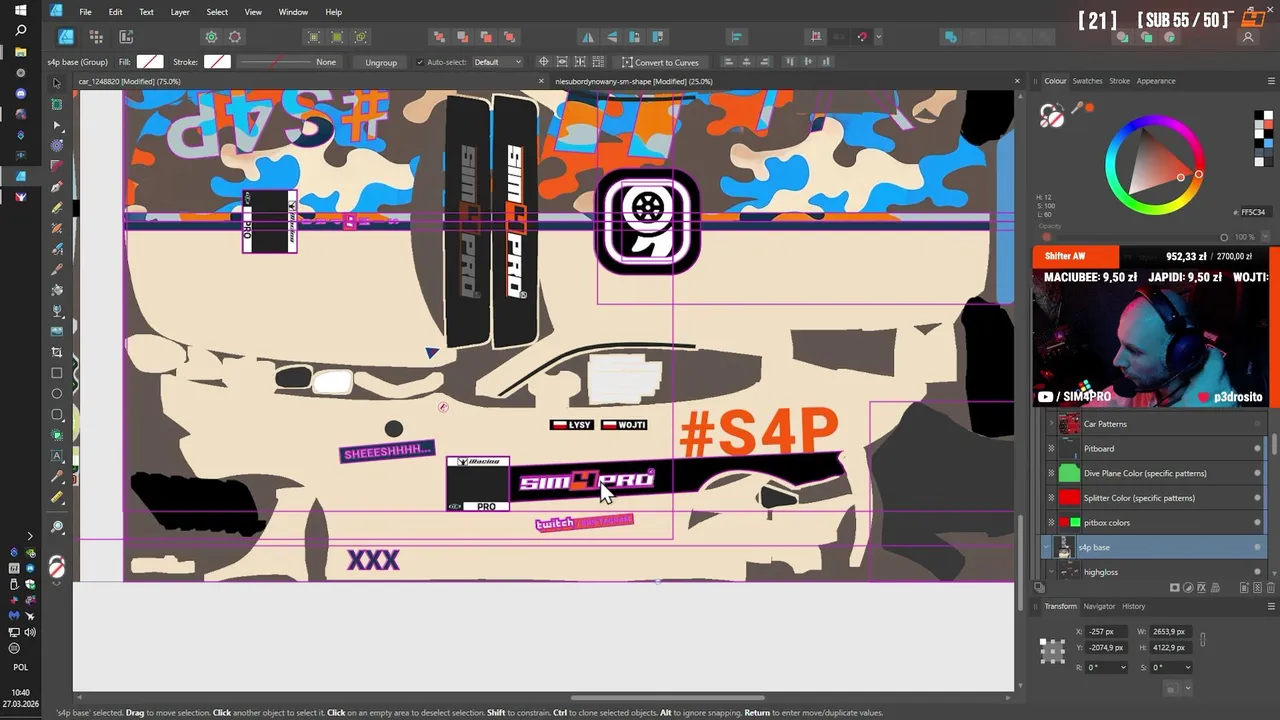Click Flip Vertical toolbar icon

(x=611, y=37)
